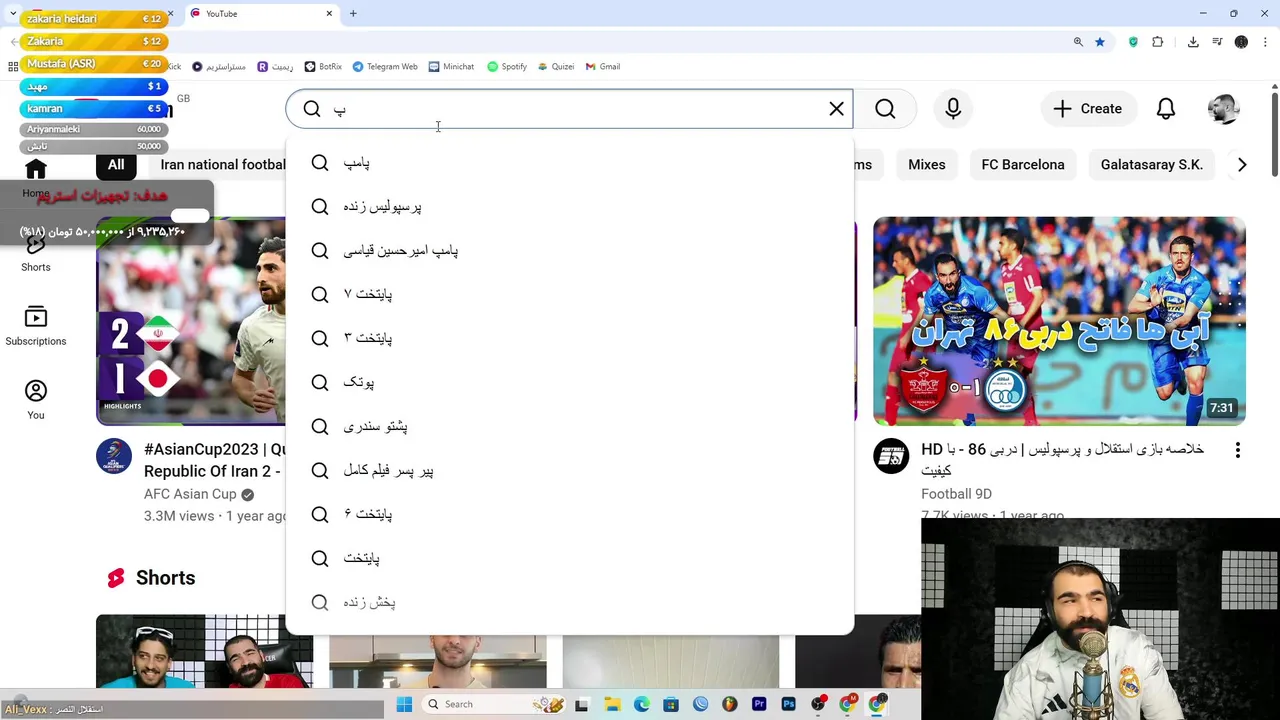Select suggestion "پرسپولیس زنده"

pos(570,207)
